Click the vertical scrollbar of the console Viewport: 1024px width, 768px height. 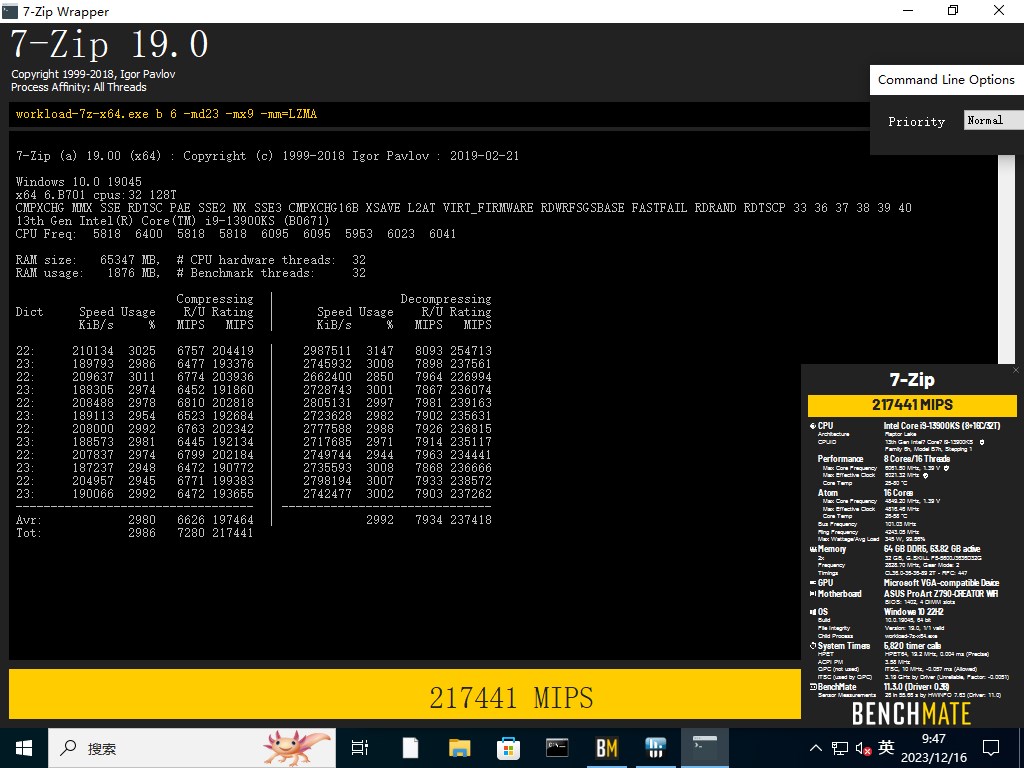click(1006, 259)
